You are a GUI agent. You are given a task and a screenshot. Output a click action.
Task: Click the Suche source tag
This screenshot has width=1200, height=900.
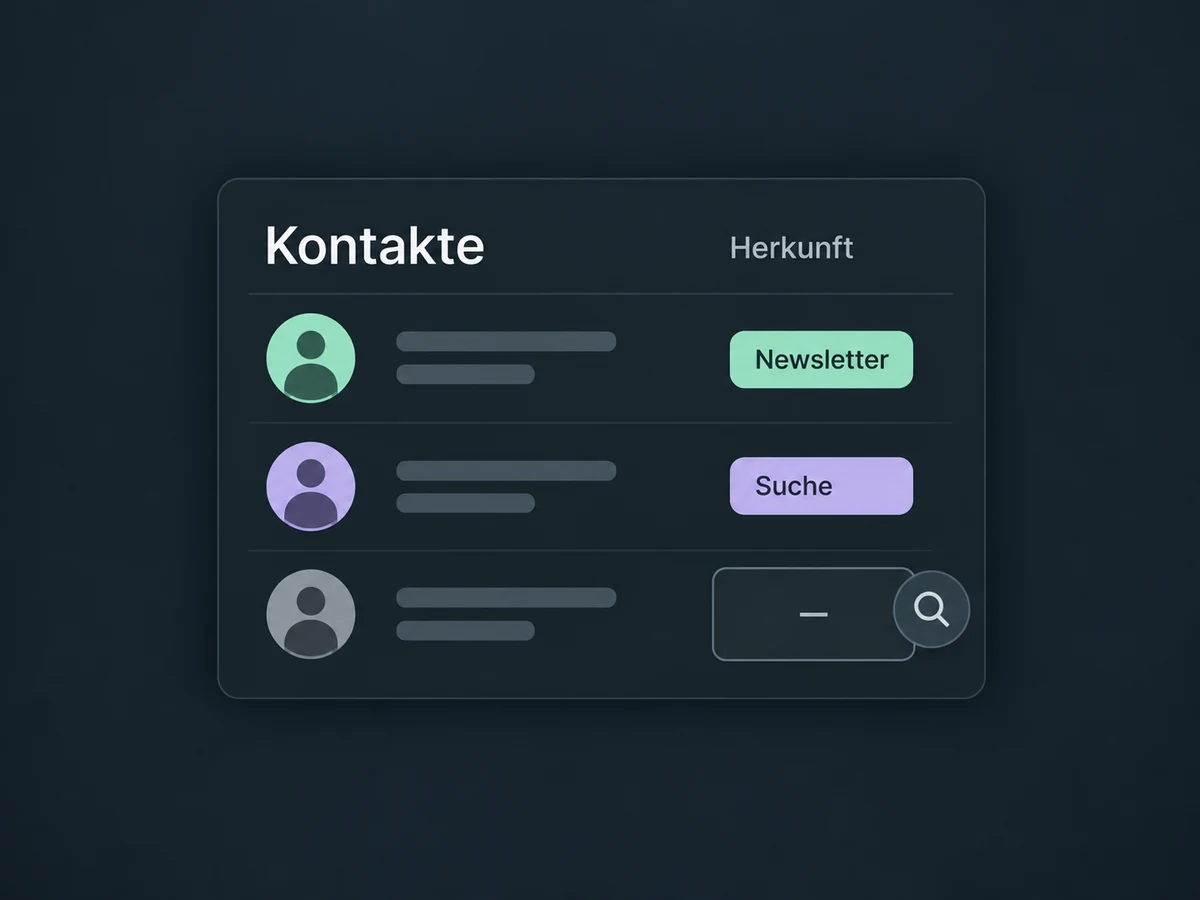click(x=821, y=486)
